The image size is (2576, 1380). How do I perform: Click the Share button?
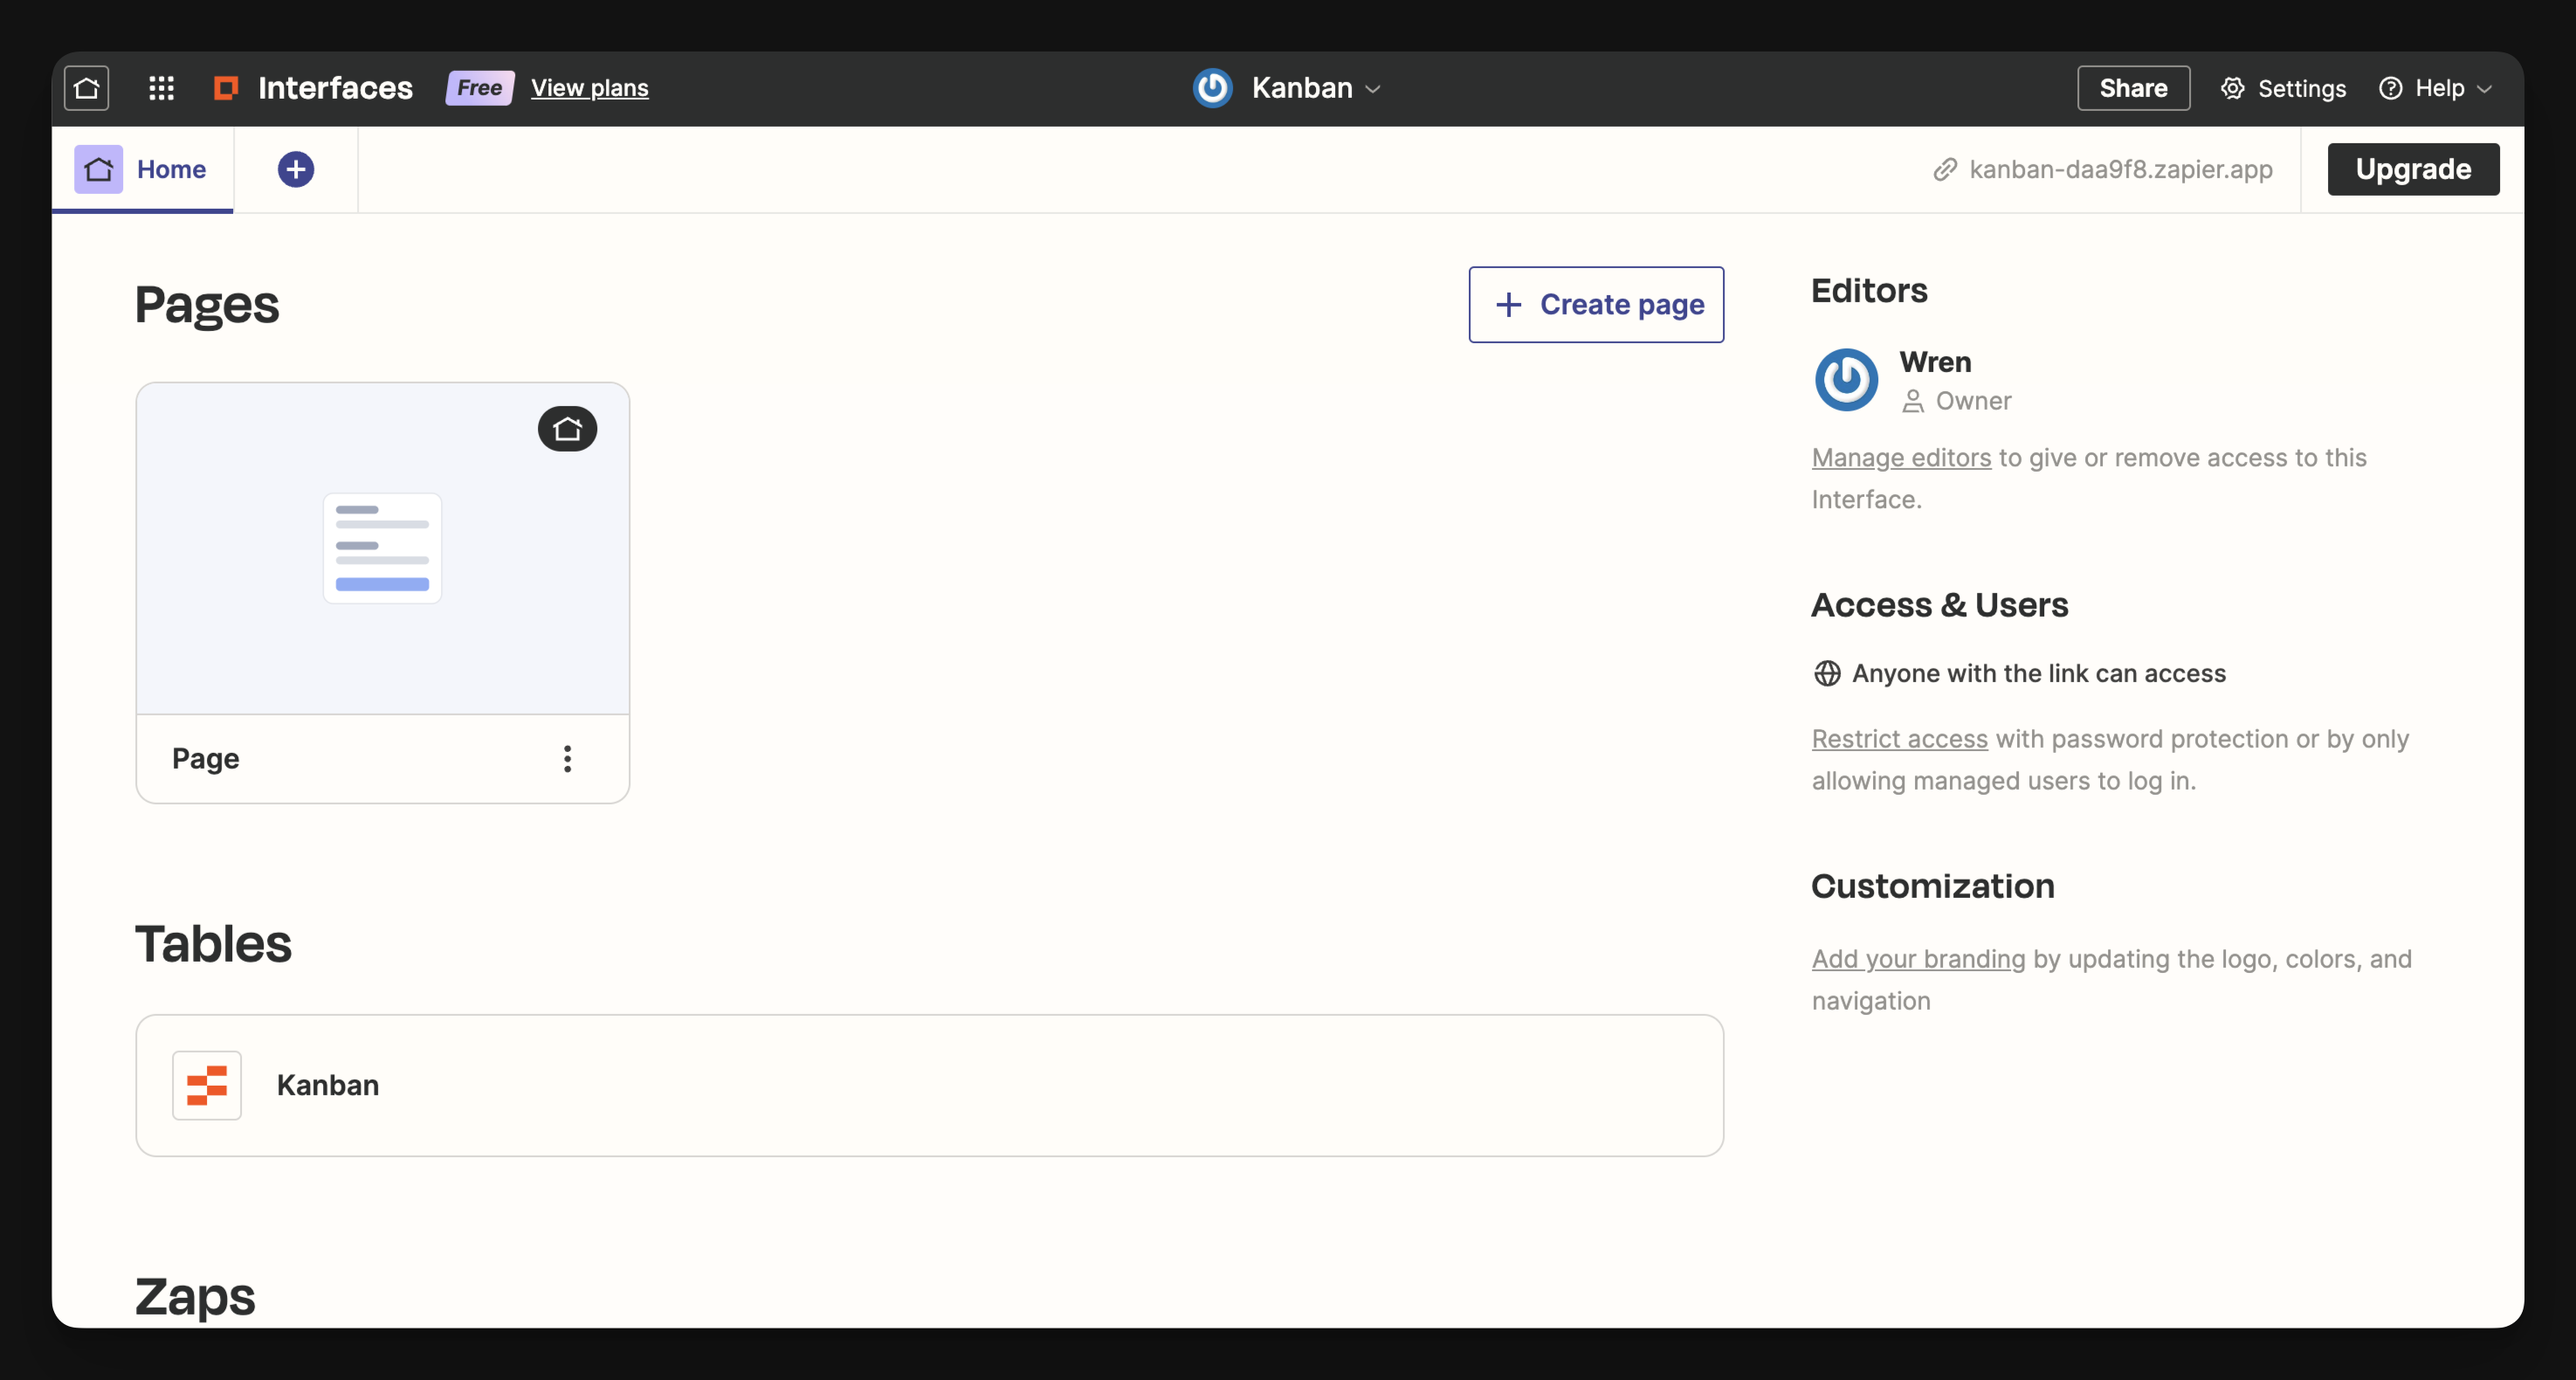(2133, 88)
